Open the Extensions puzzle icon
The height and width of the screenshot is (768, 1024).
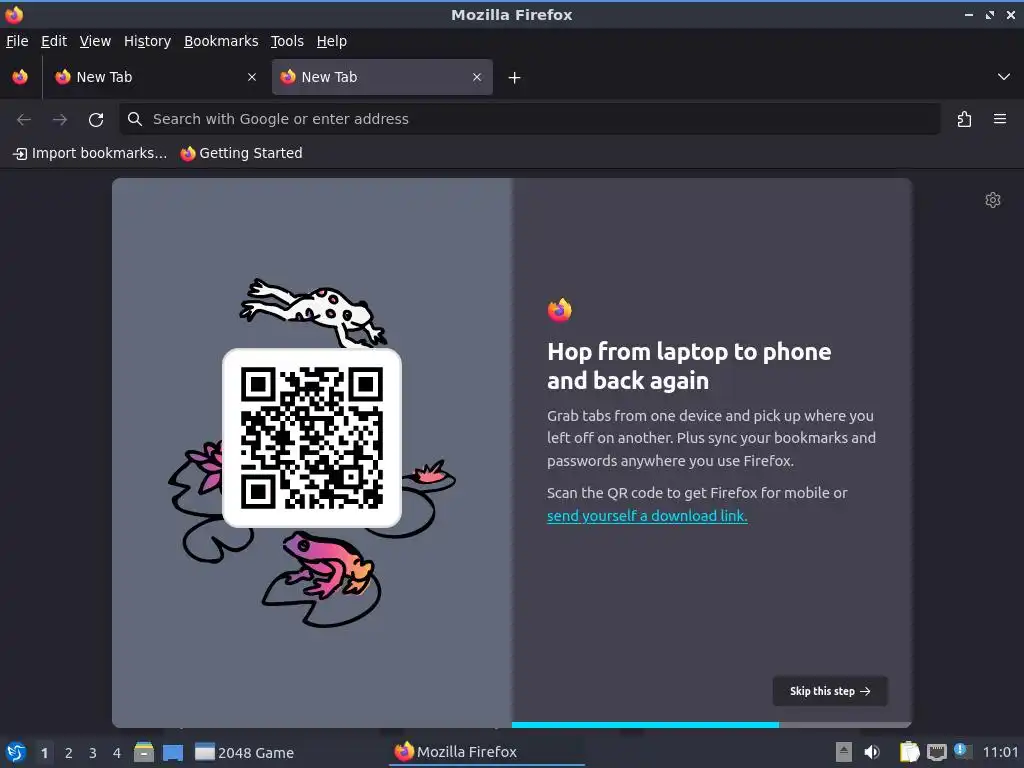point(965,119)
